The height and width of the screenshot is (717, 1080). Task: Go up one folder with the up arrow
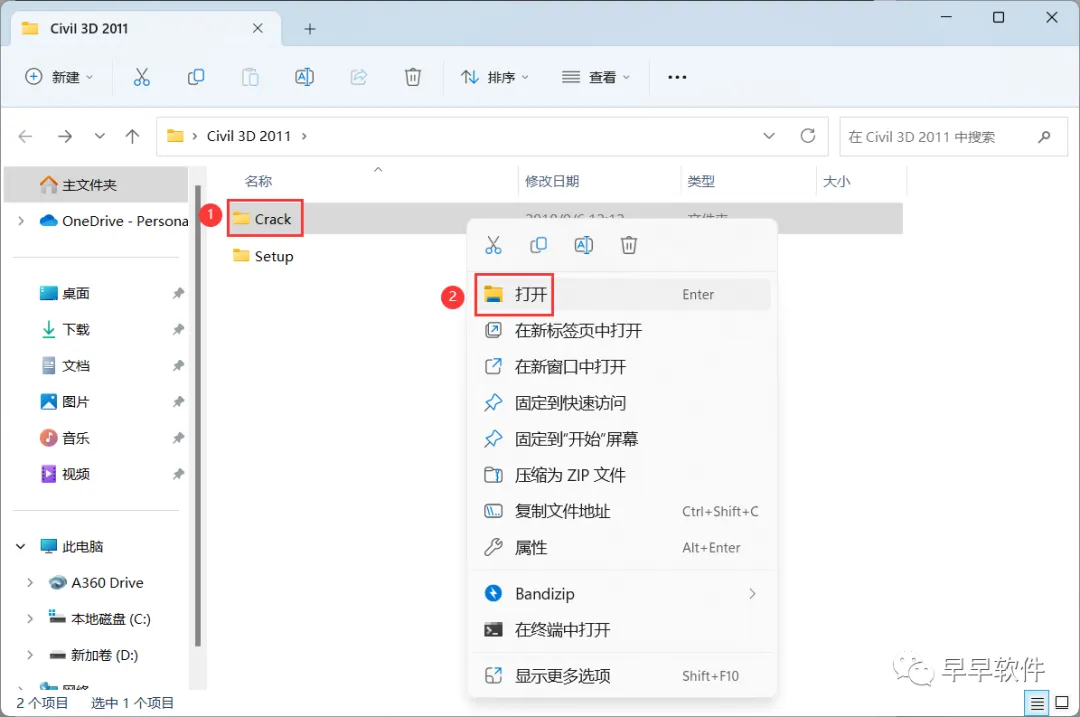132,136
